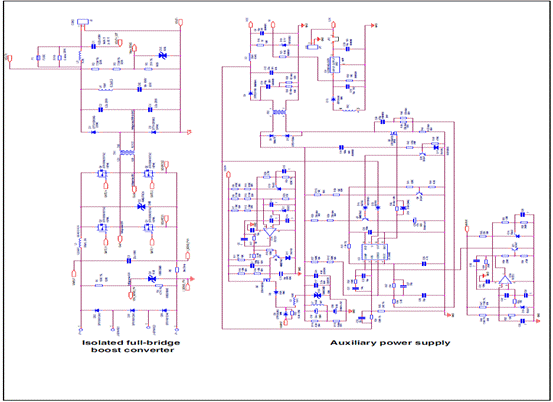
Task: Select the op-amp triangle in the boxed sub-circuit
Action: (270, 232)
